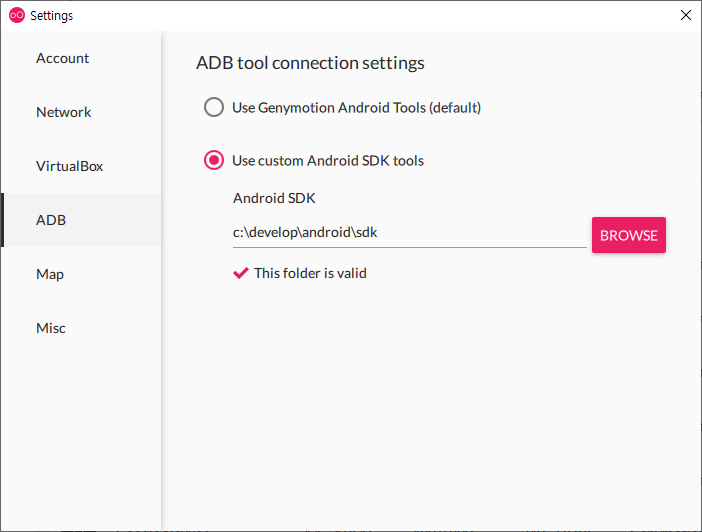Click the dark selection bar beside ADB
The width and height of the screenshot is (702, 532).
(x=3, y=220)
